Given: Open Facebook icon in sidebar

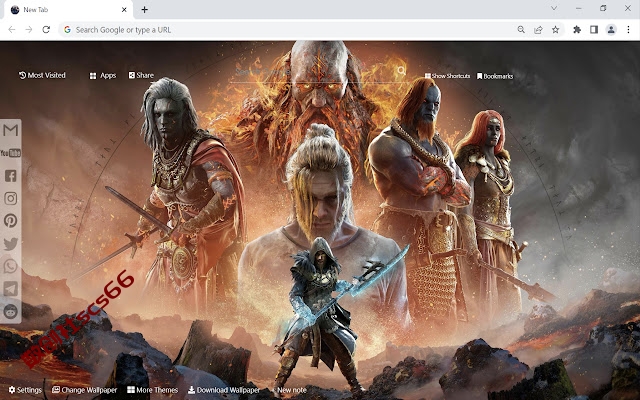Looking at the screenshot, I should point(11,176).
